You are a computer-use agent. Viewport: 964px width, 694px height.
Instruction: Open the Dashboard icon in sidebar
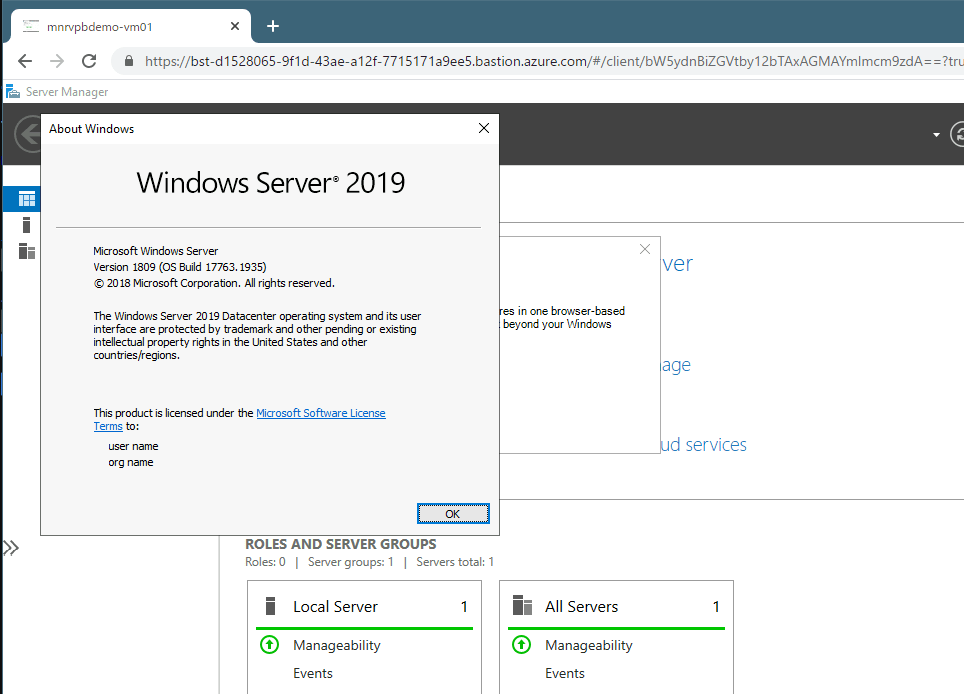(x=27, y=199)
